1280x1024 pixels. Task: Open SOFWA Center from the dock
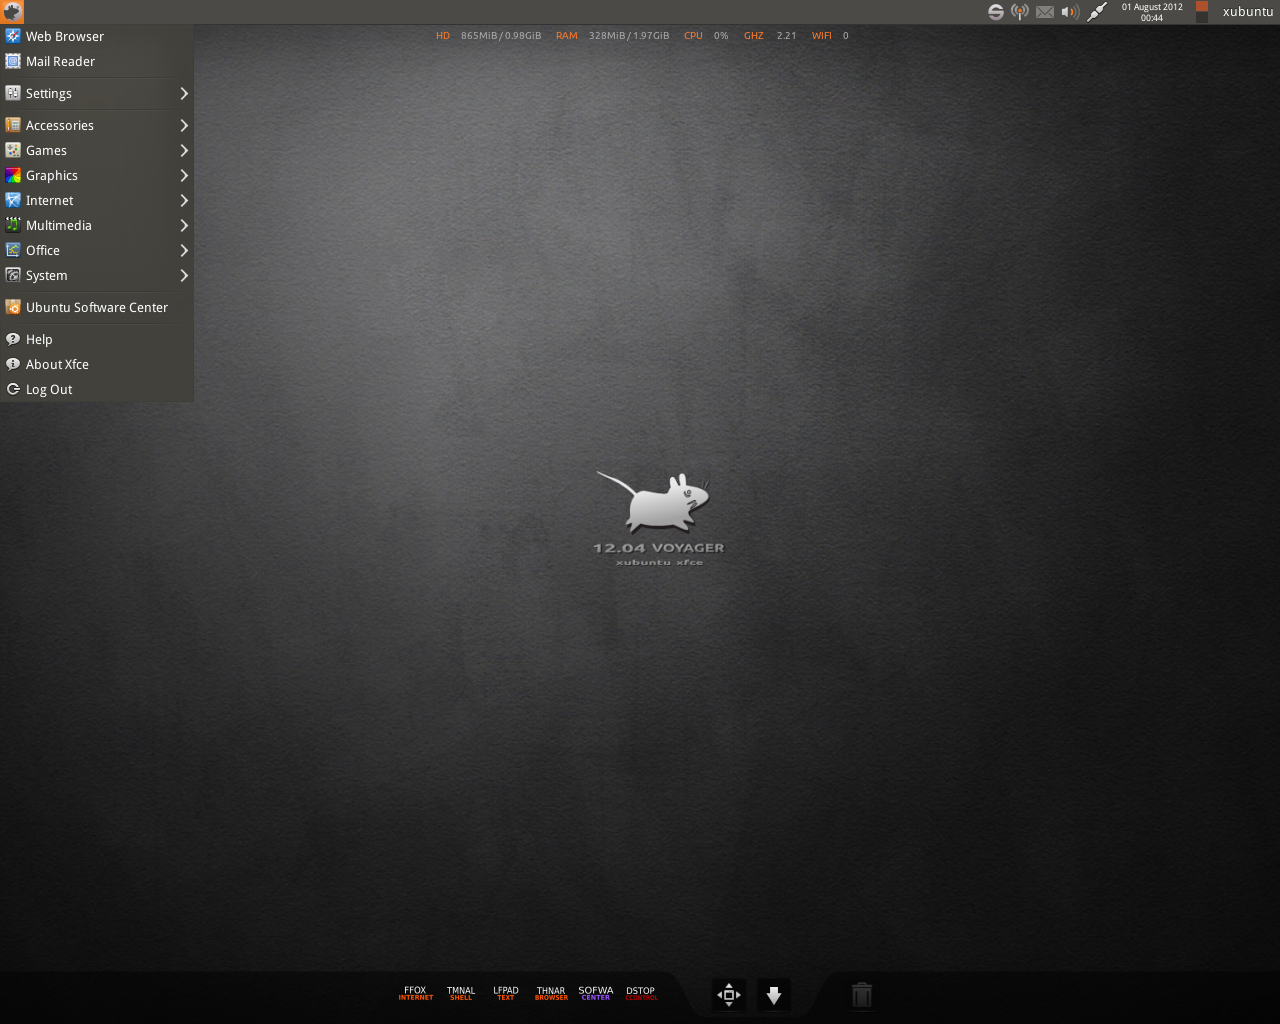pos(596,993)
